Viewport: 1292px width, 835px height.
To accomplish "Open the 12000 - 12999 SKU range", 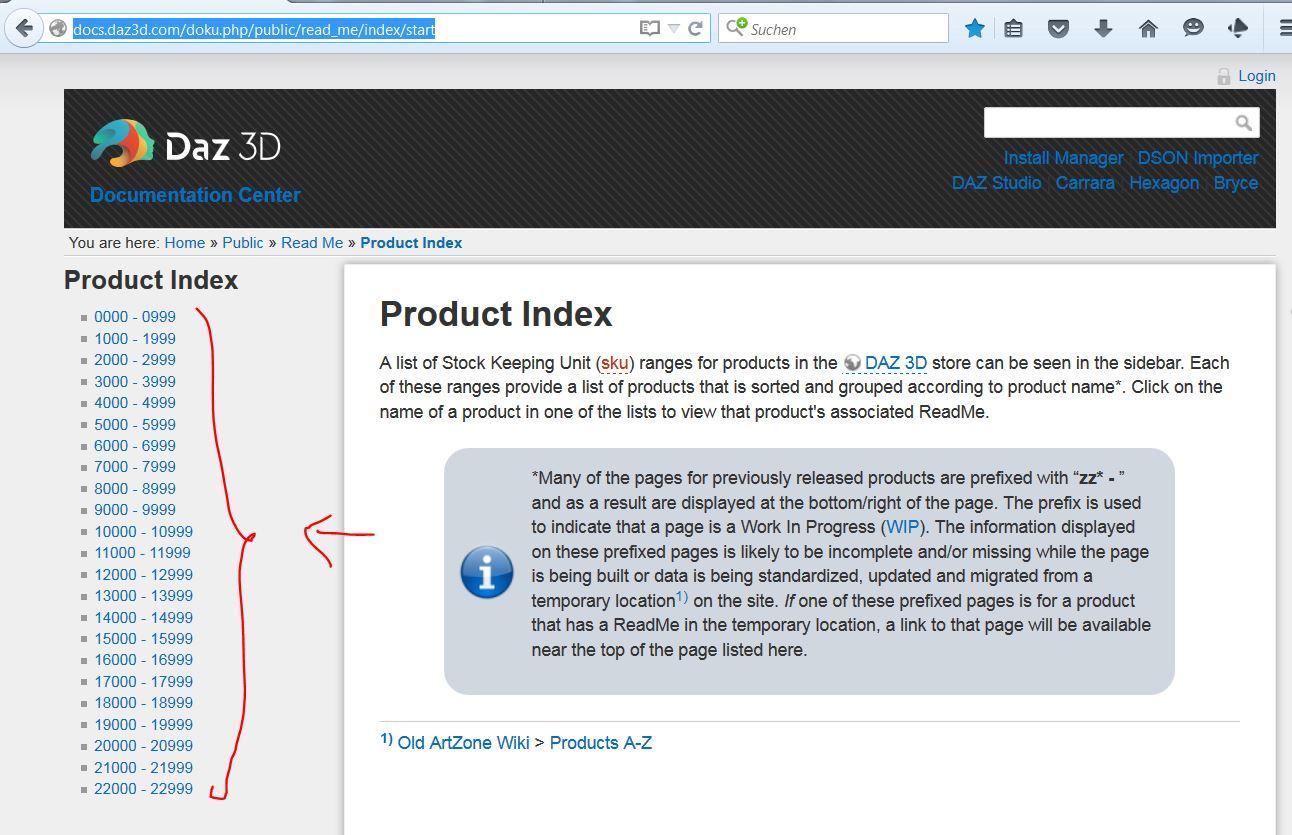I will pyautogui.click(x=144, y=575).
